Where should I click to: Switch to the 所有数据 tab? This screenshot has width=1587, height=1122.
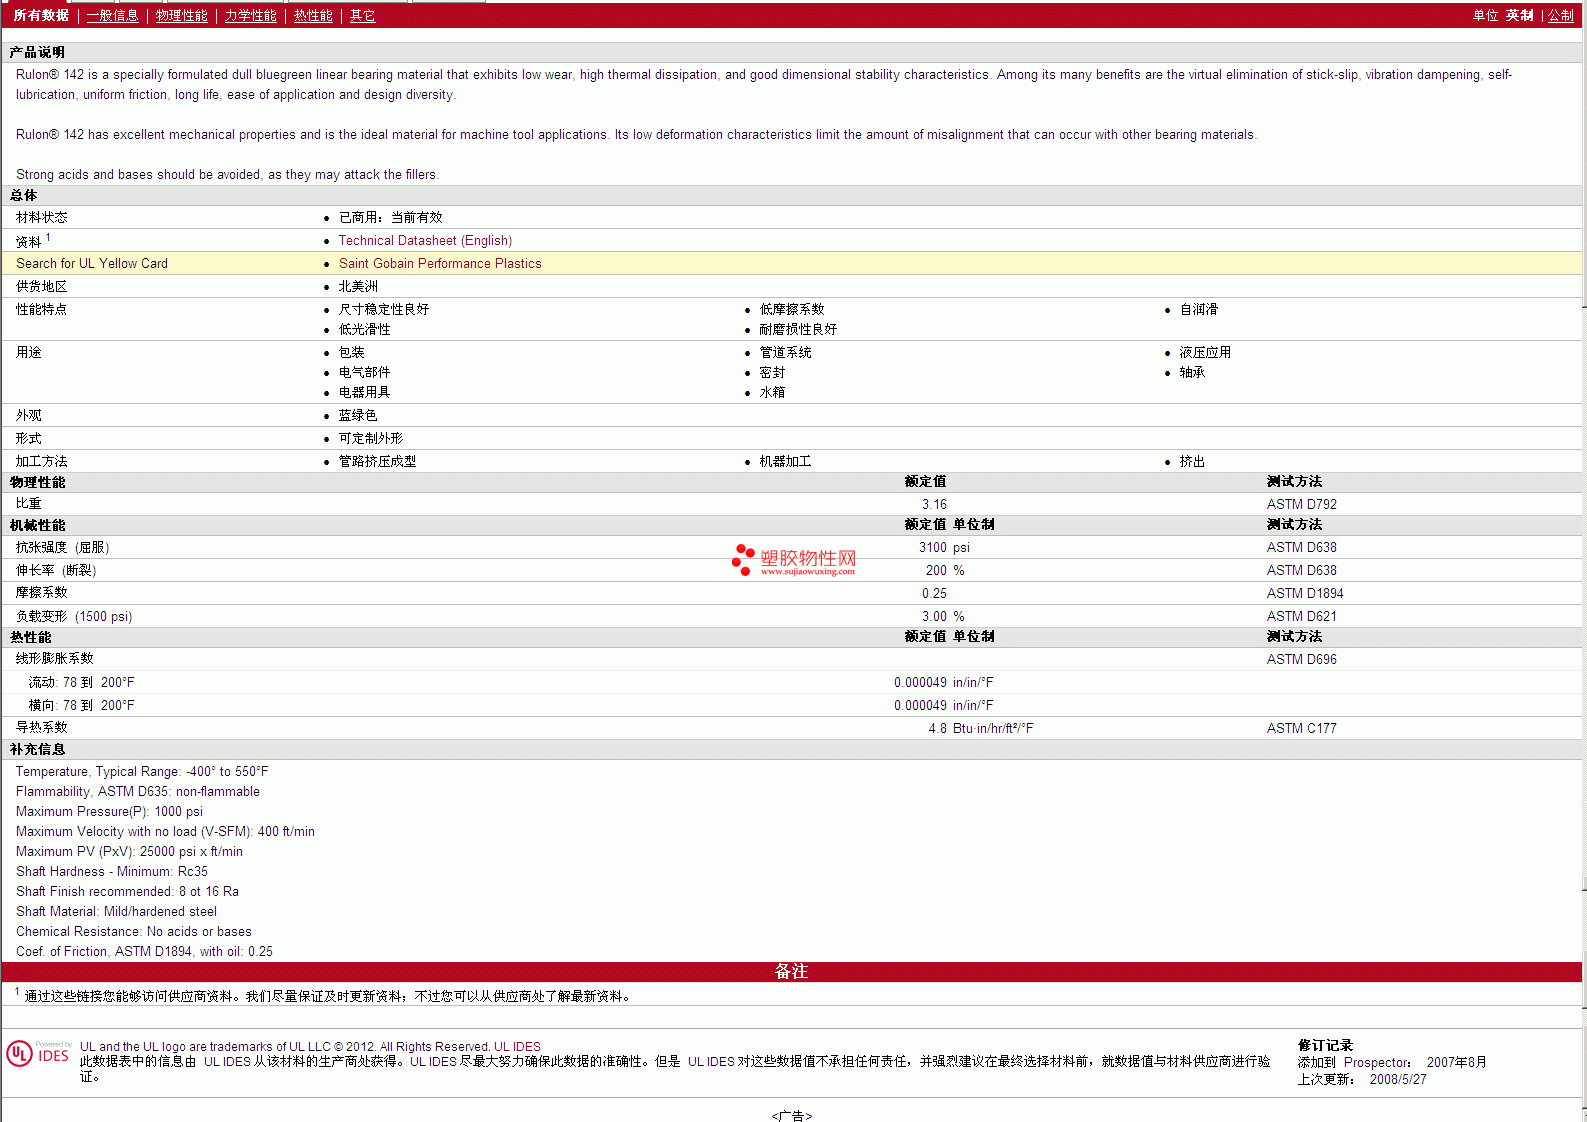(x=41, y=16)
